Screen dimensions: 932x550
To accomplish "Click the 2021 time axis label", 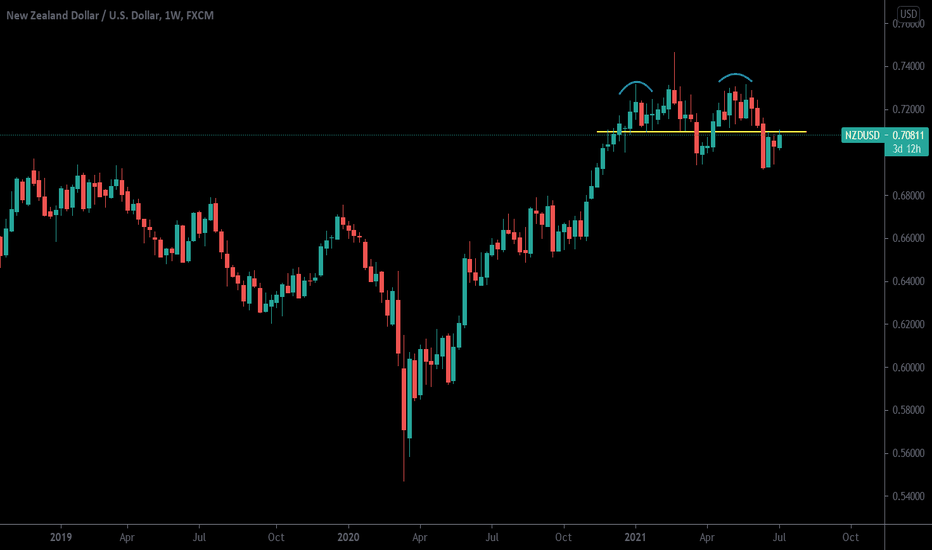I will click(x=635, y=538).
